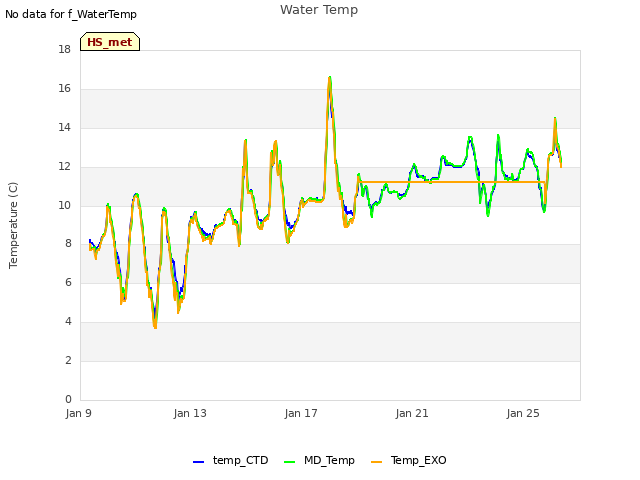Click the Jan 25 x-axis label

point(523,413)
